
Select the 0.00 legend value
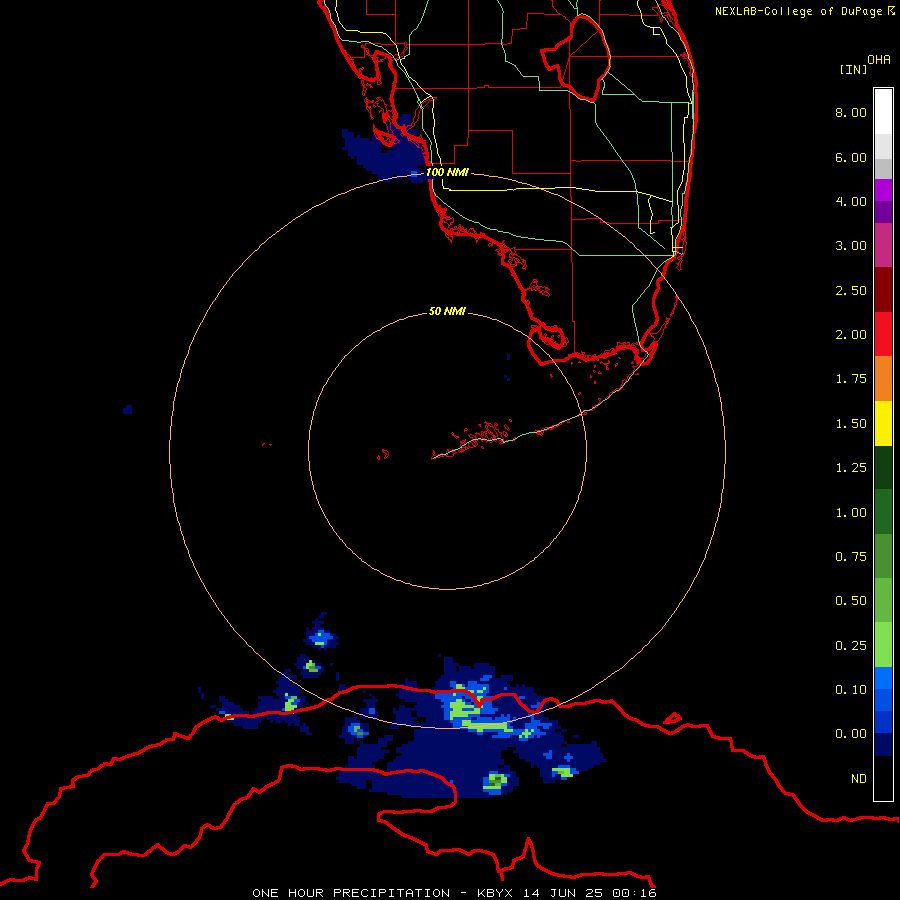pos(851,734)
